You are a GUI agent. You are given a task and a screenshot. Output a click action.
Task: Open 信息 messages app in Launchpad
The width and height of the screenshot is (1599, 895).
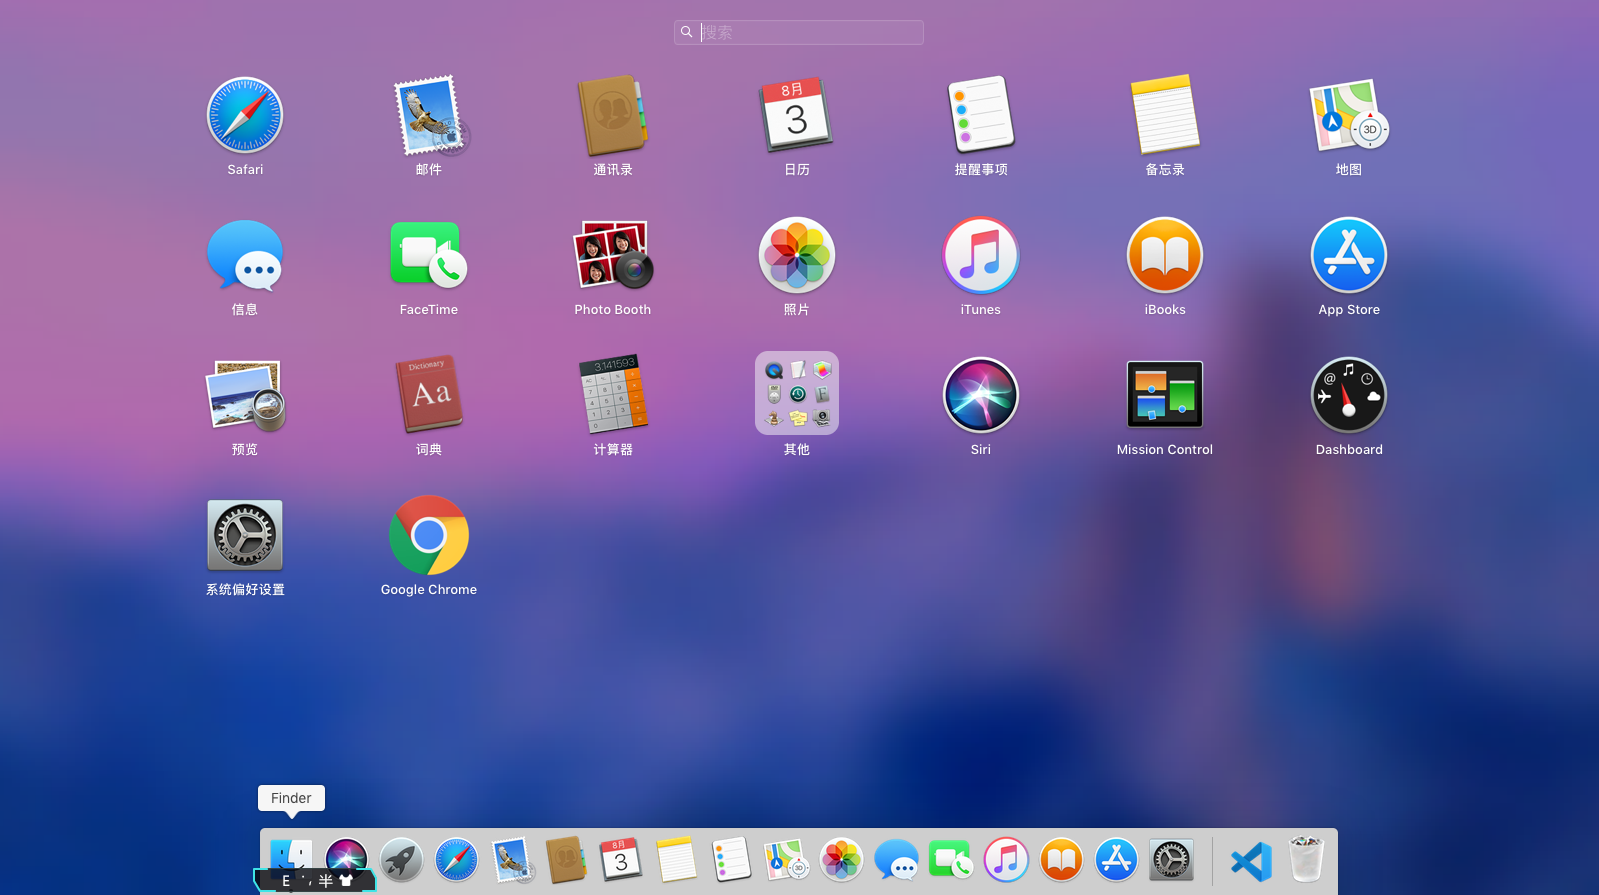pos(245,255)
